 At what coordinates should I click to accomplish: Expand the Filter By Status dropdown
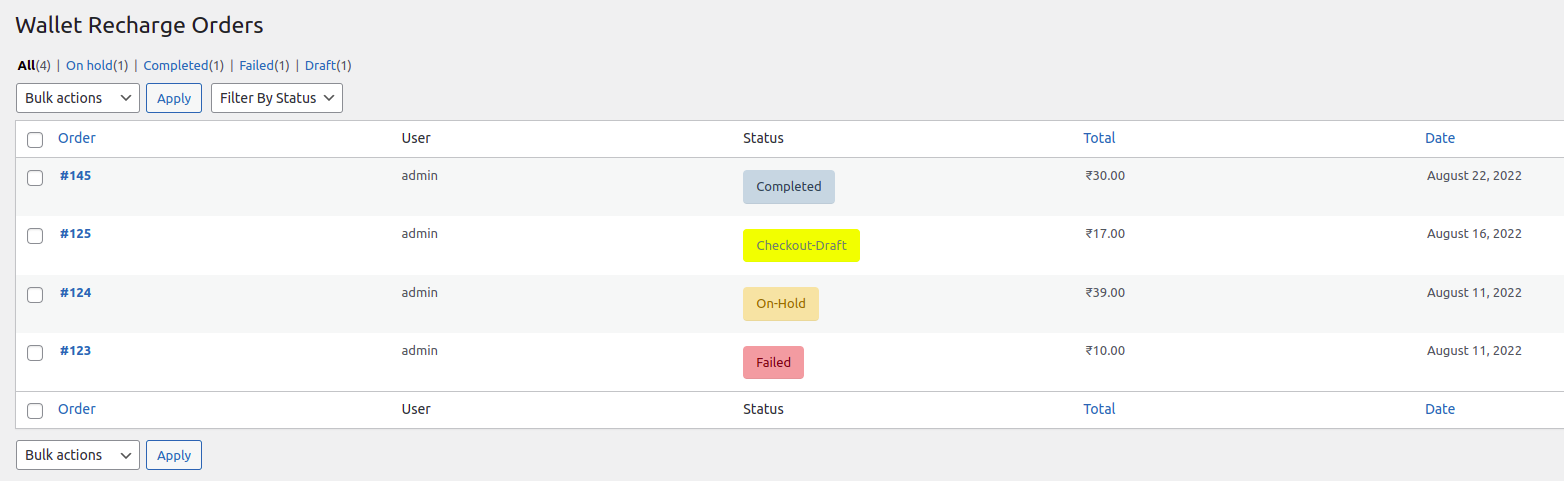click(x=277, y=98)
